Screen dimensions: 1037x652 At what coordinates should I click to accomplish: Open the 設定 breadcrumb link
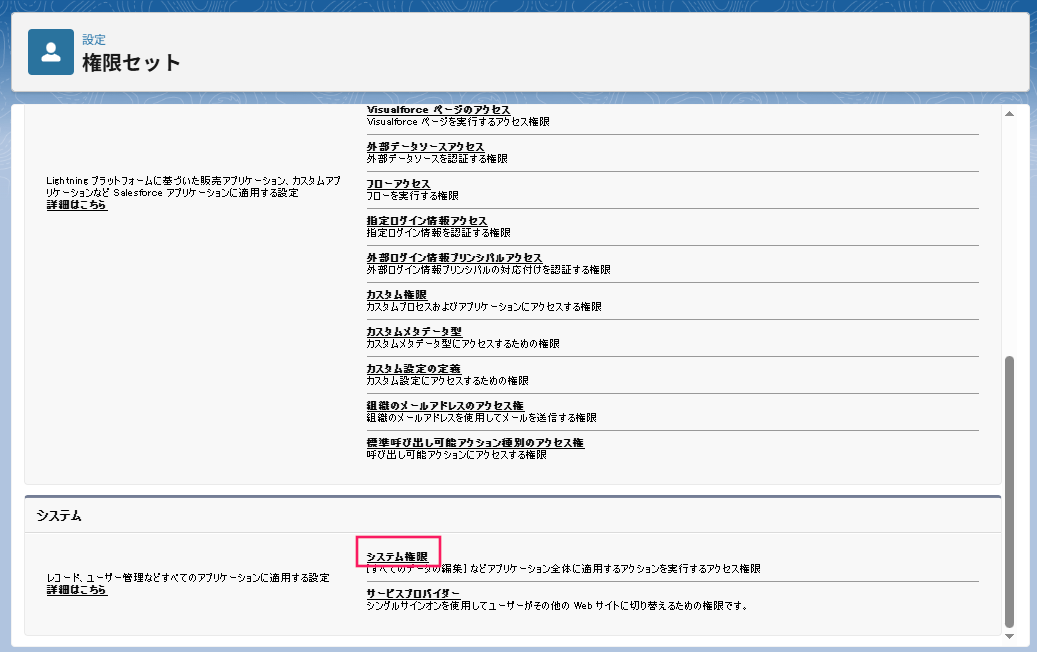94,40
